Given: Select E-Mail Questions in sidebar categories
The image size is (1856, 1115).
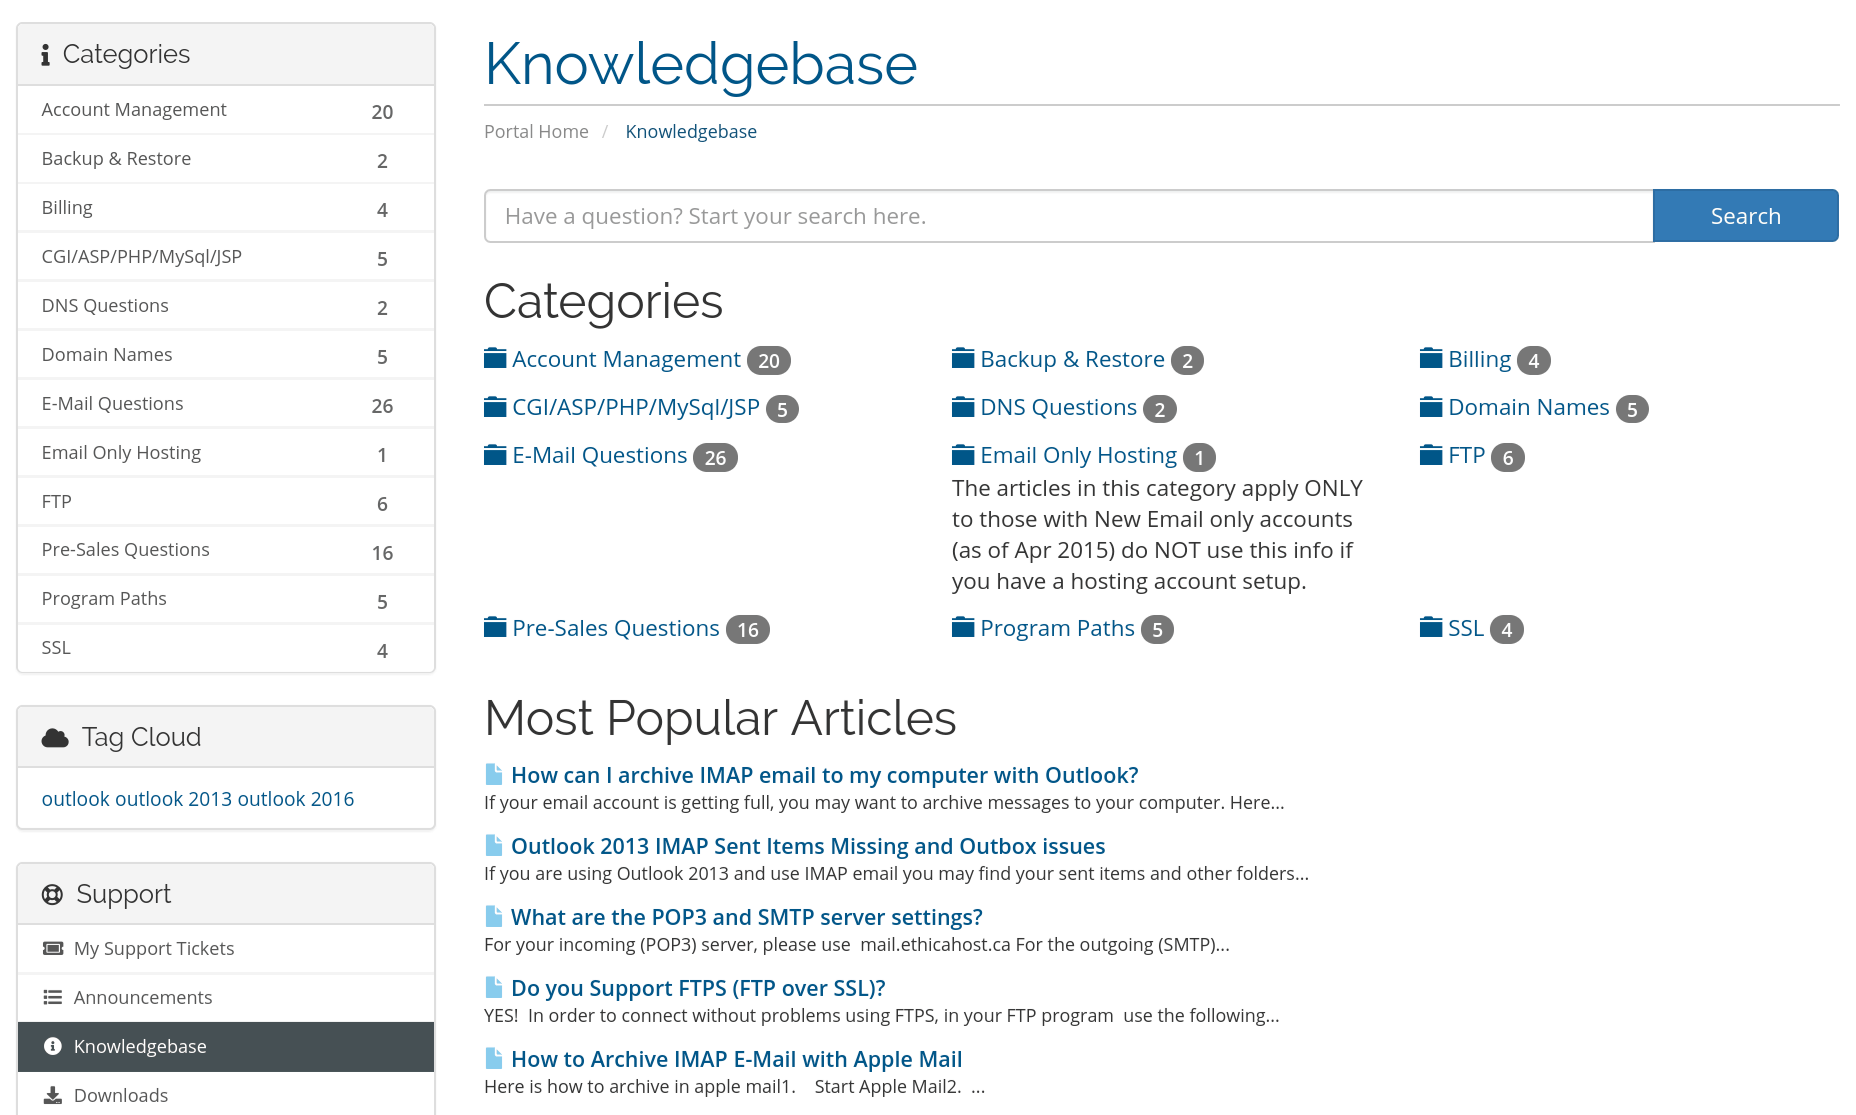Looking at the screenshot, I should click(x=226, y=404).
